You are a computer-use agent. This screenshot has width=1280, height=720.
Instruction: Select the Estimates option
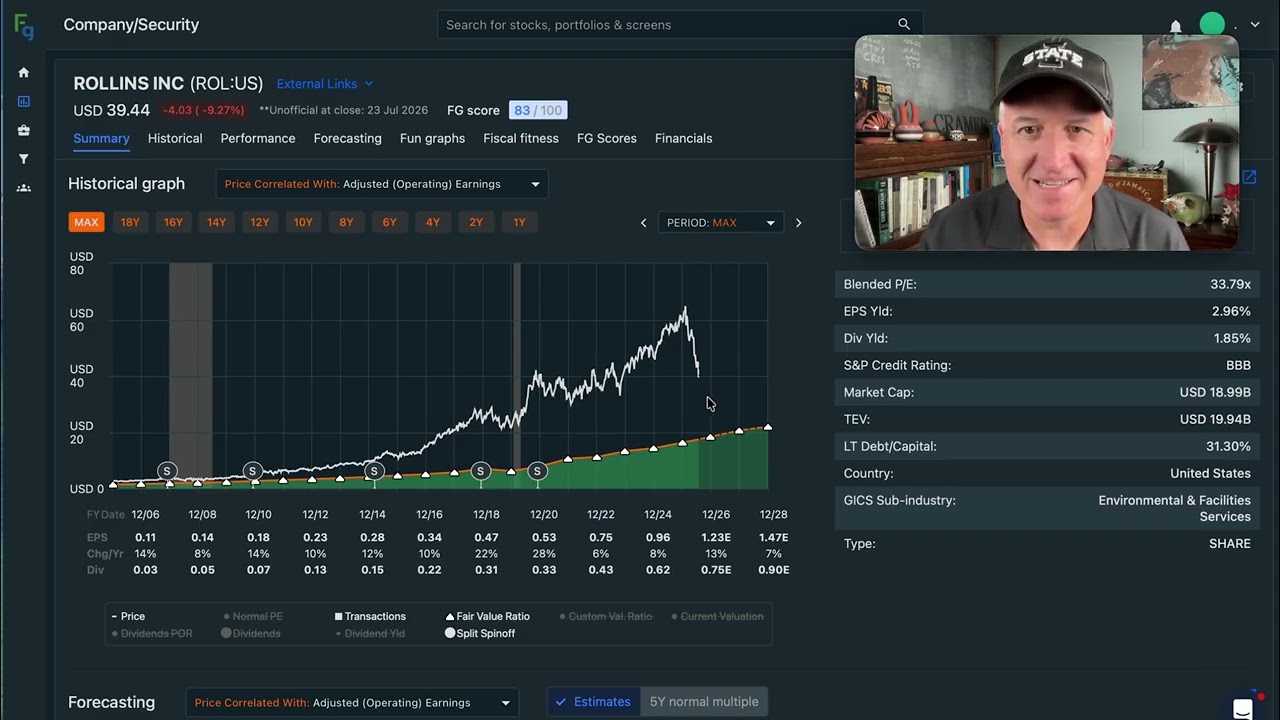(593, 702)
